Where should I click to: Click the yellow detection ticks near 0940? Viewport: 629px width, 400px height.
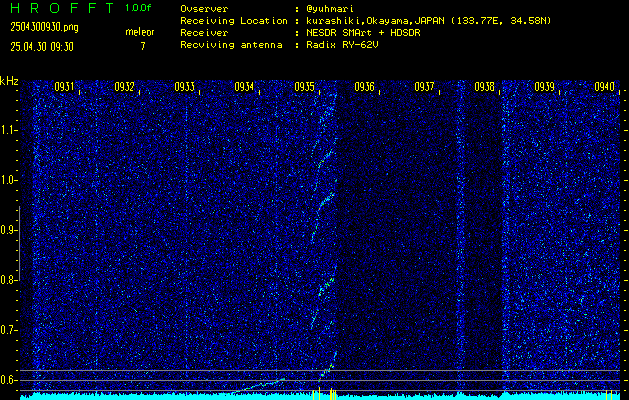(609, 394)
